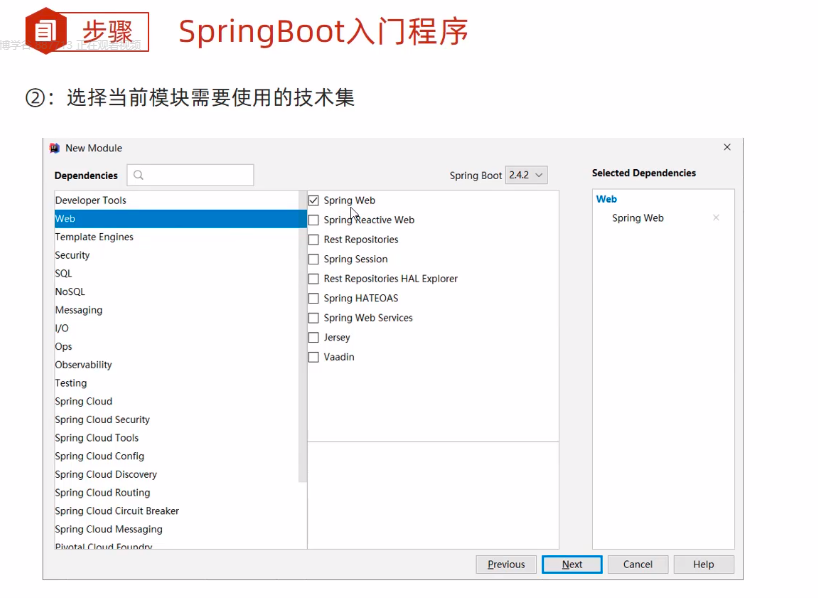Viewport: 818px width, 598px height.
Task: Select Spring Cloud Discovery category
Action: pos(177,474)
